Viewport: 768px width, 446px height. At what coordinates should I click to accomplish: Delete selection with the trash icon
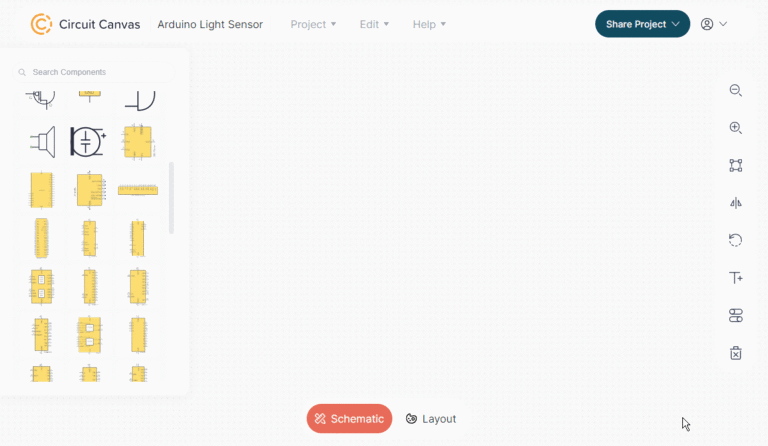[x=736, y=353]
